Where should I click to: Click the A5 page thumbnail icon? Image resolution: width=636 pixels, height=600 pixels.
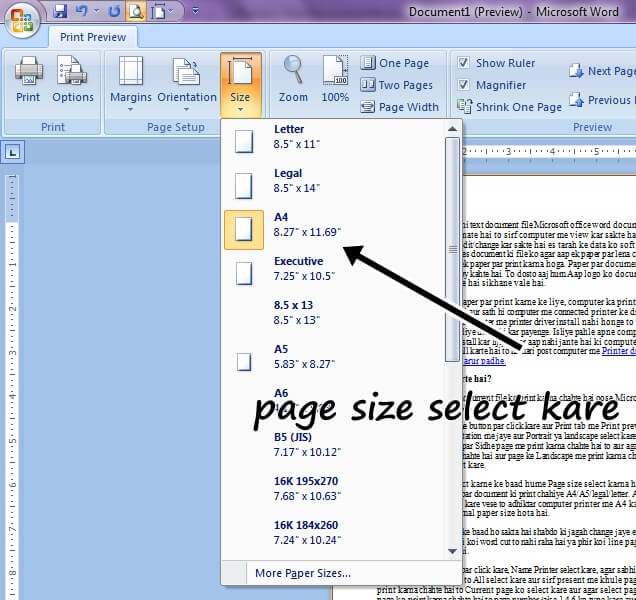(244, 362)
